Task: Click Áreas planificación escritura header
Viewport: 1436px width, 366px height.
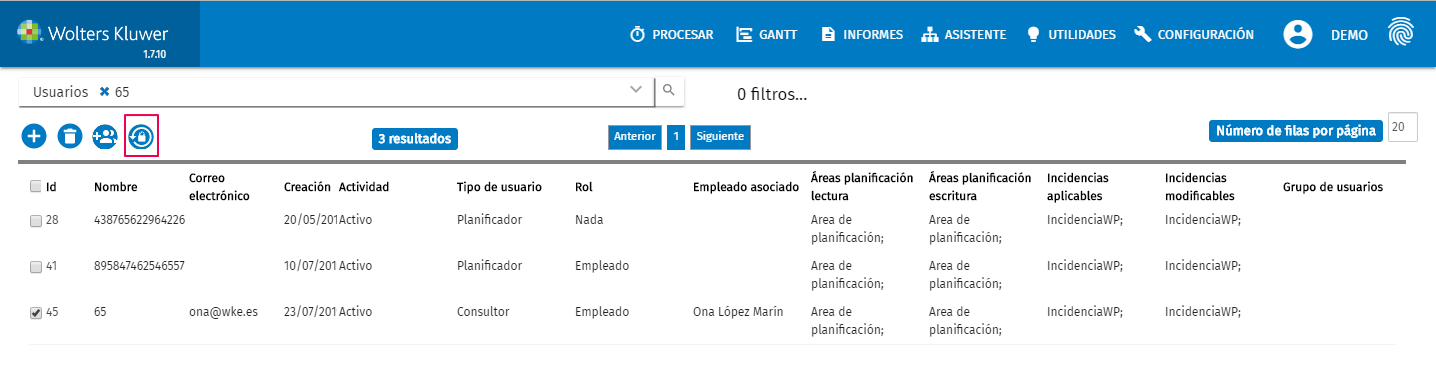Action: (x=980, y=187)
